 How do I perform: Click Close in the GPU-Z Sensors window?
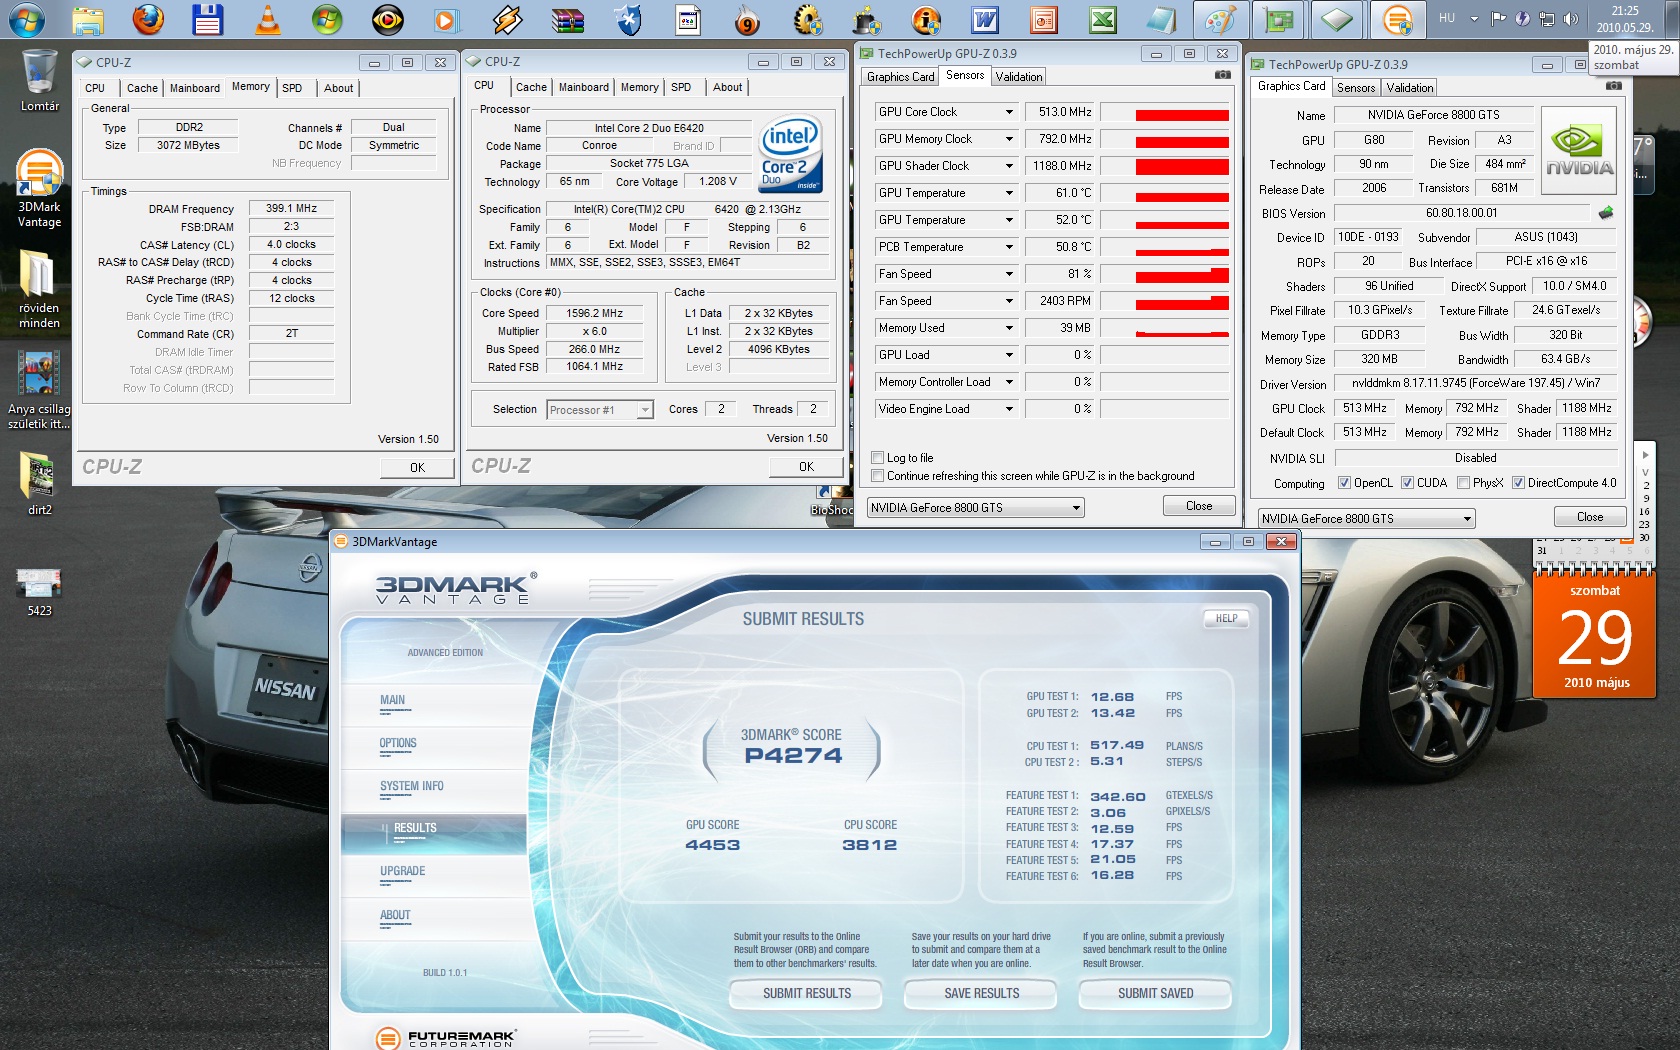pyautogui.click(x=1199, y=506)
